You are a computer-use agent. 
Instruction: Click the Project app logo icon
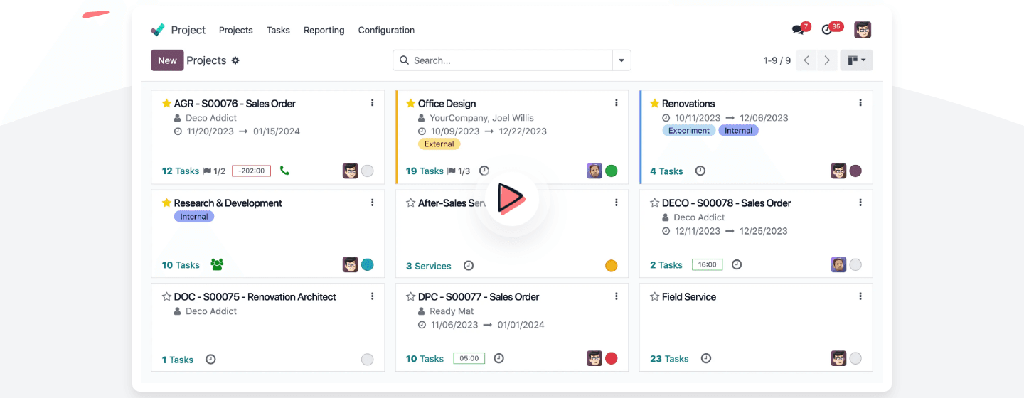[x=157, y=29]
